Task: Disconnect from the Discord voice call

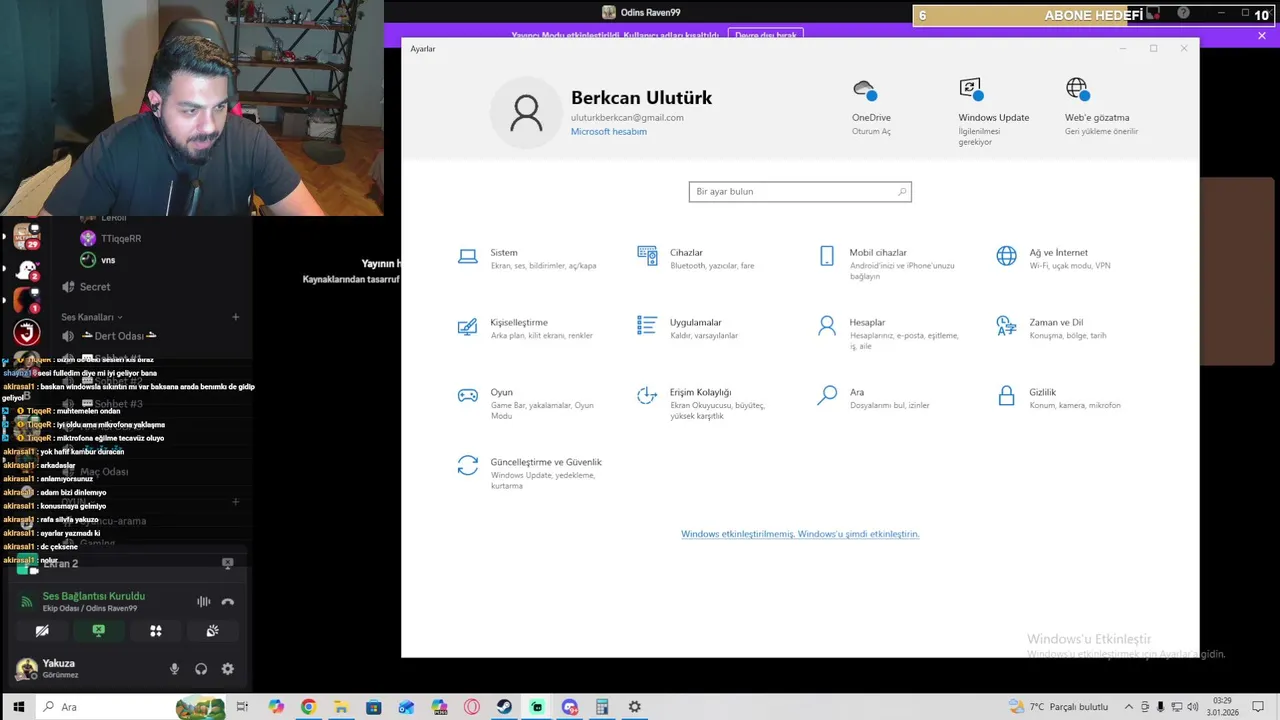Action: pyautogui.click(x=228, y=602)
